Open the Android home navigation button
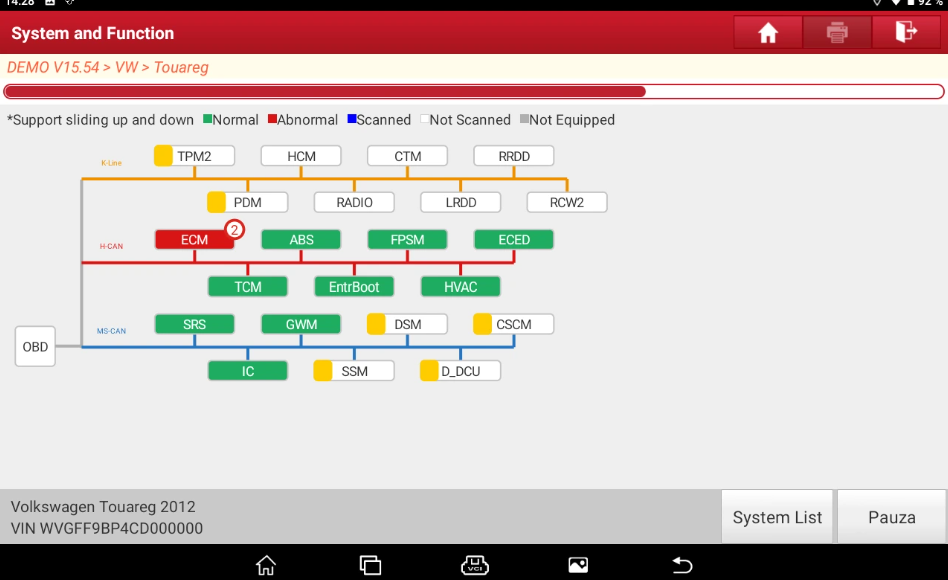Screen dimensions: 948x580 click(x=265, y=565)
